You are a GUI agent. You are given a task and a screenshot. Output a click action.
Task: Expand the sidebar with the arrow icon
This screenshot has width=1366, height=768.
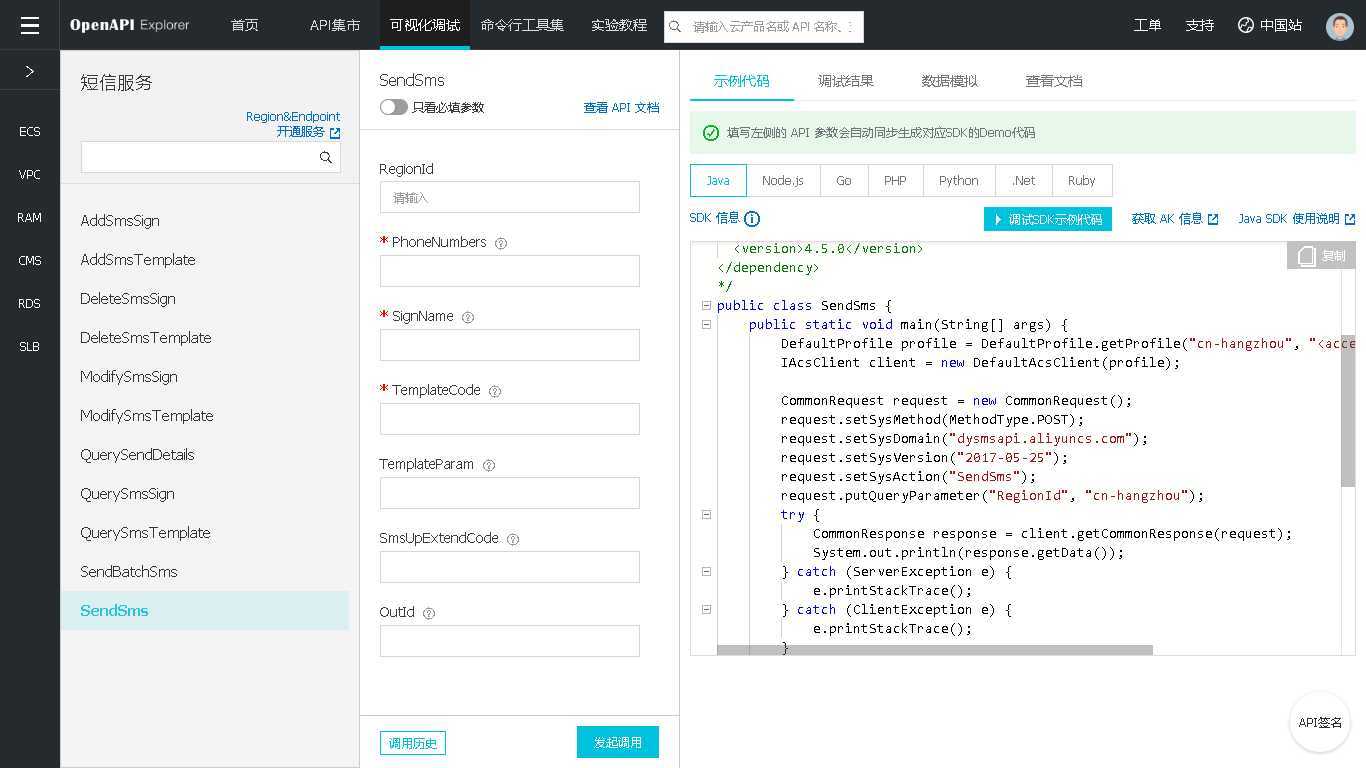point(30,71)
